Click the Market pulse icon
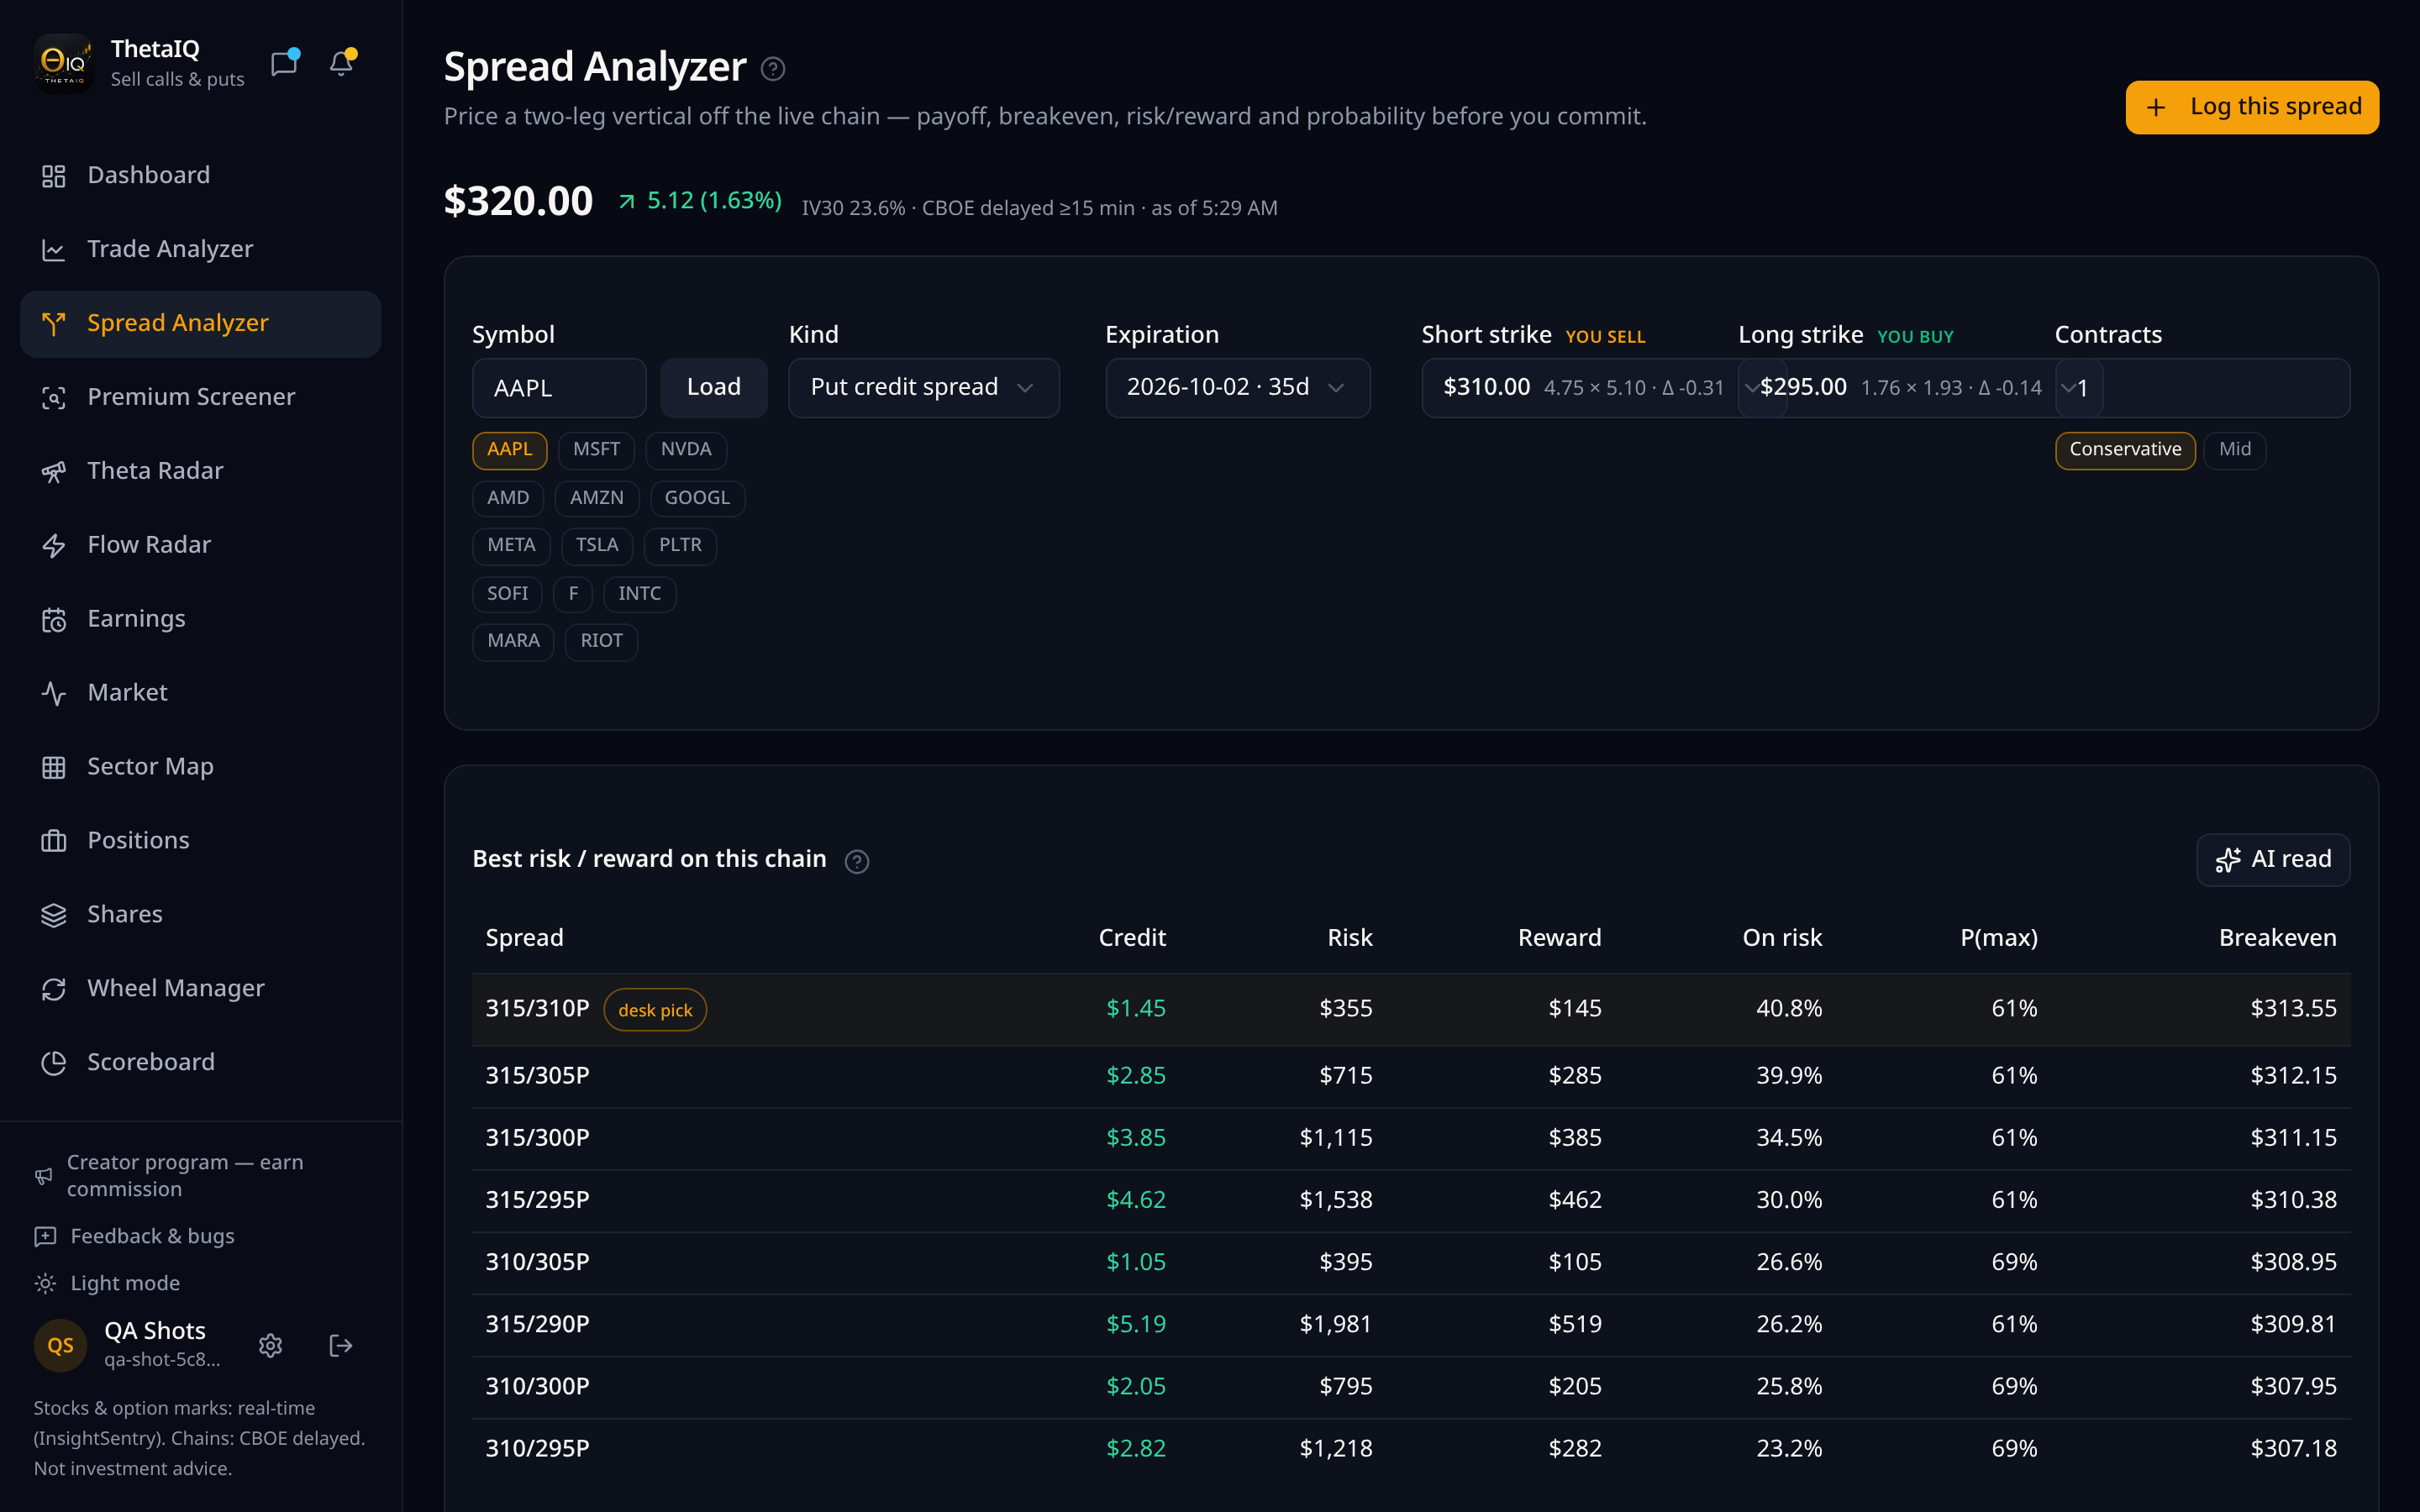The image size is (2420, 1512). 54,693
